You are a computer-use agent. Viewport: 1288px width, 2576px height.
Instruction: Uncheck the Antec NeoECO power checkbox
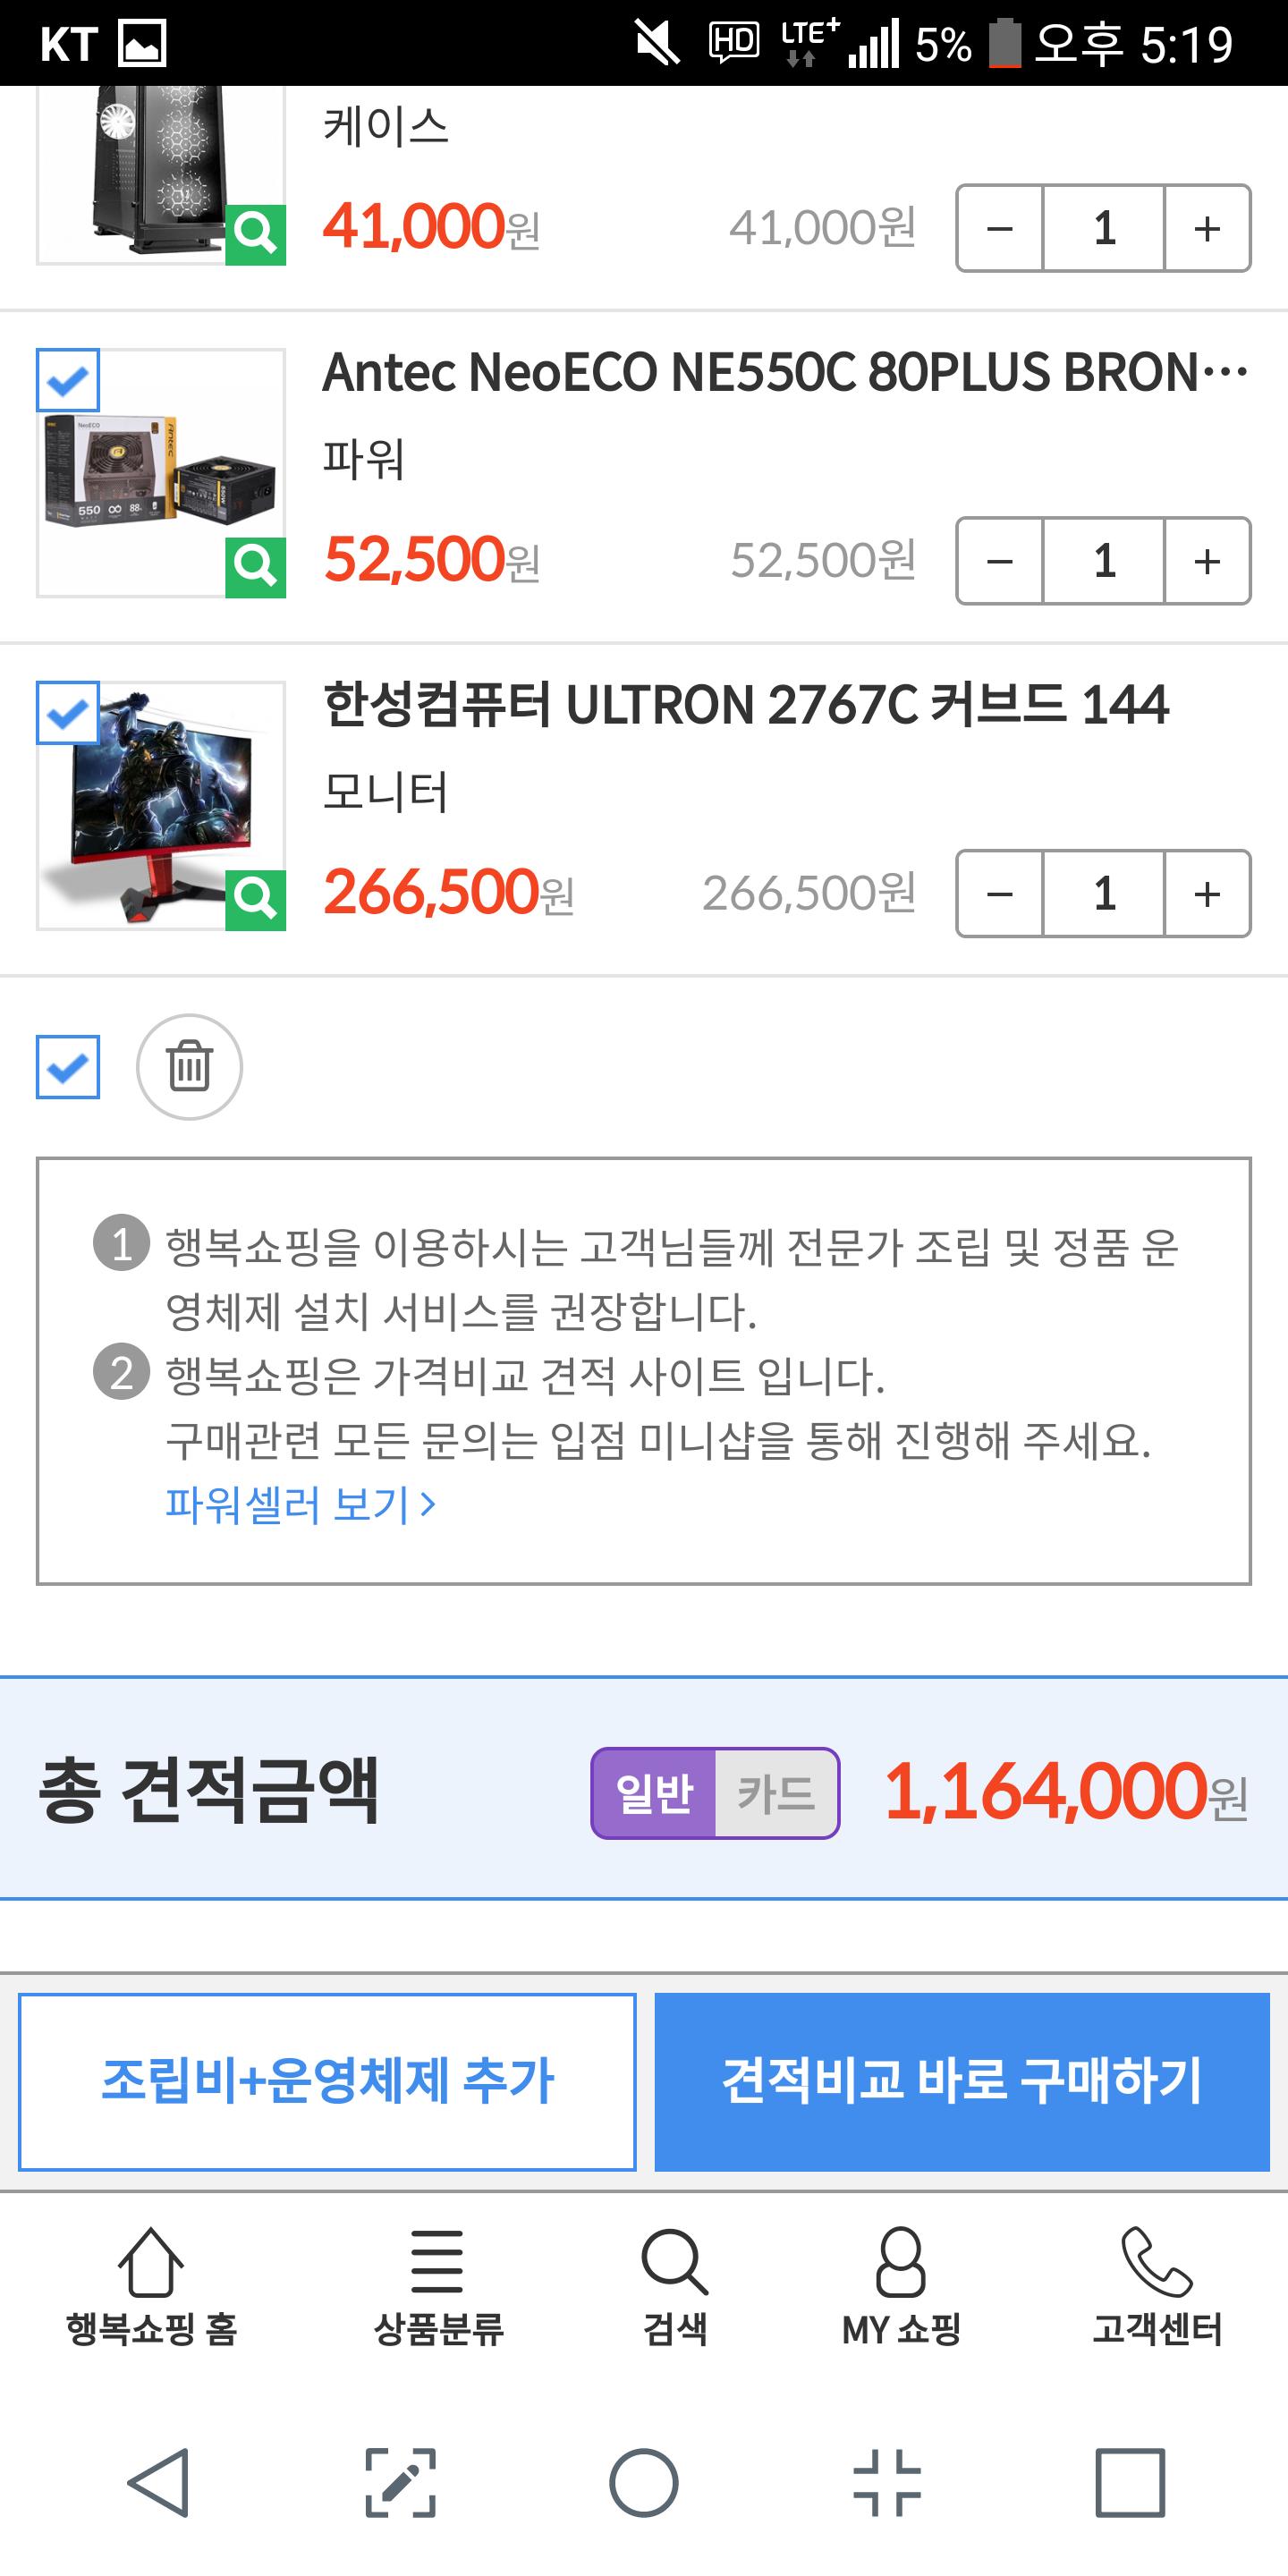[68, 380]
